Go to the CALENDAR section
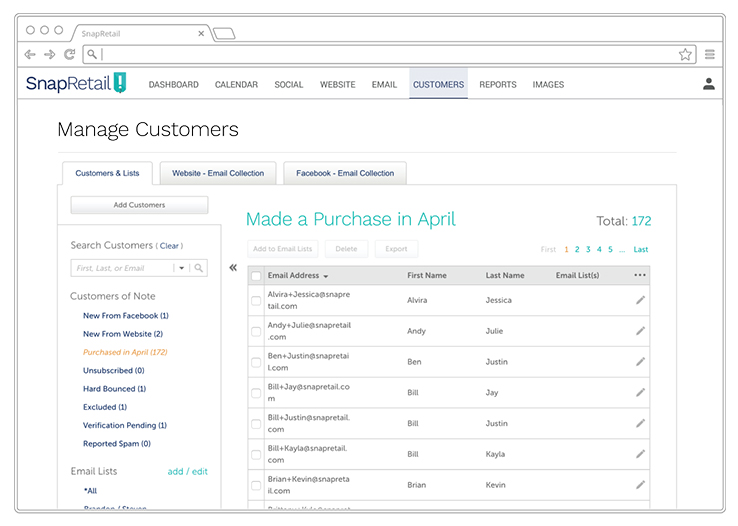The width and height of the screenshot is (738, 526). [236, 85]
